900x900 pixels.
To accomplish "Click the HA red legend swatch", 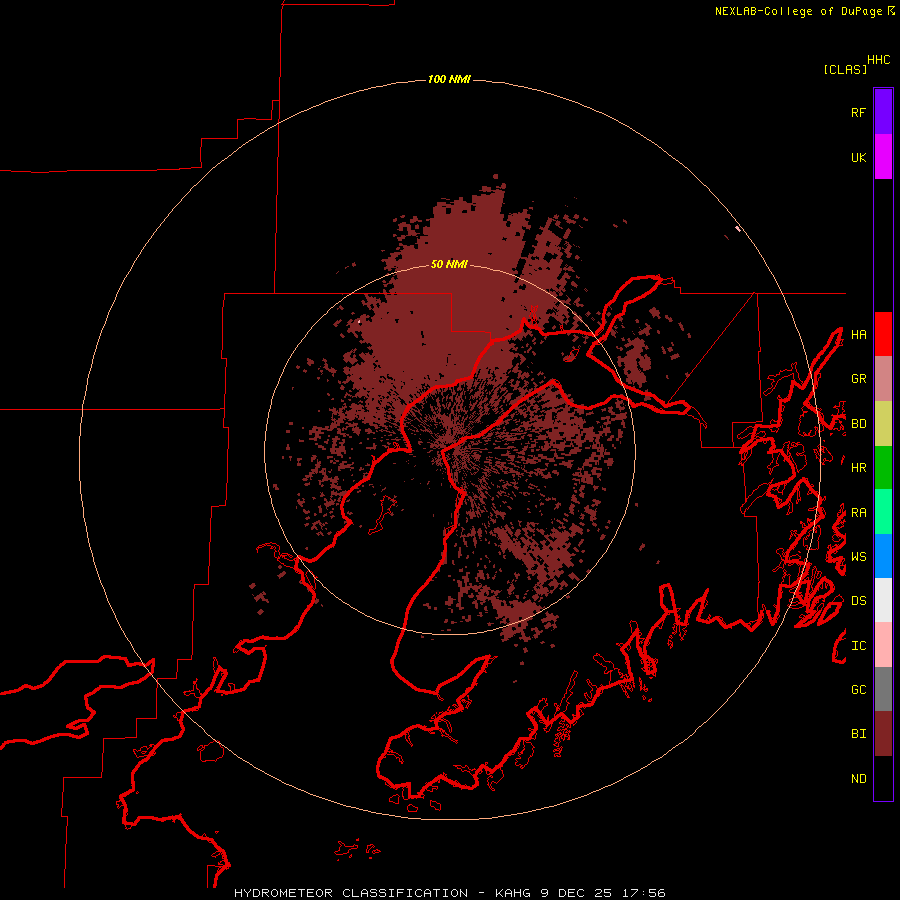I will click(883, 334).
